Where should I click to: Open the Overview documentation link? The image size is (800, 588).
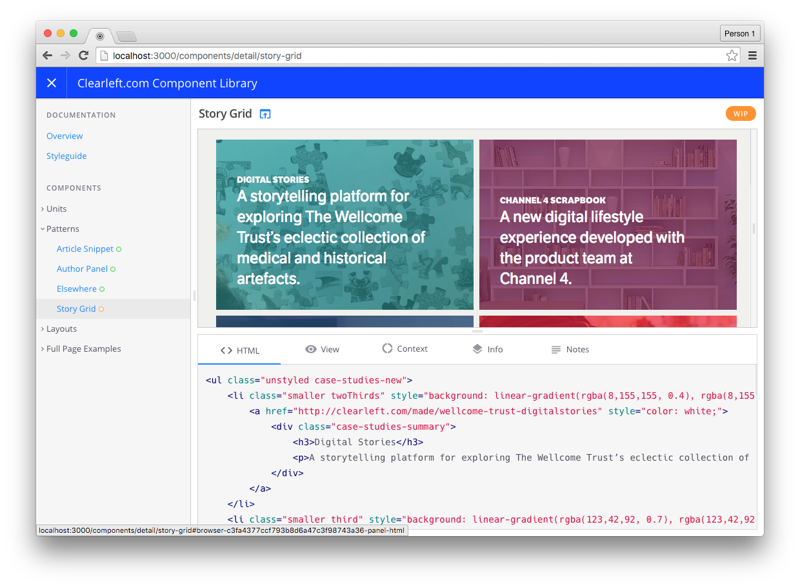click(x=64, y=136)
